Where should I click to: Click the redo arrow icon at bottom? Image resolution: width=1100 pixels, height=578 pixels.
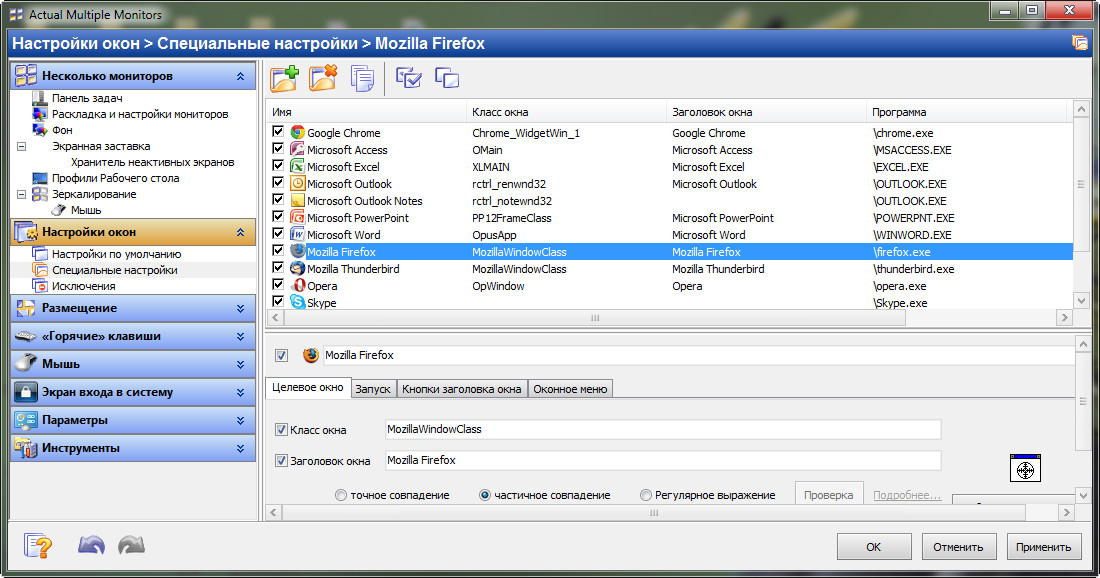[x=131, y=545]
